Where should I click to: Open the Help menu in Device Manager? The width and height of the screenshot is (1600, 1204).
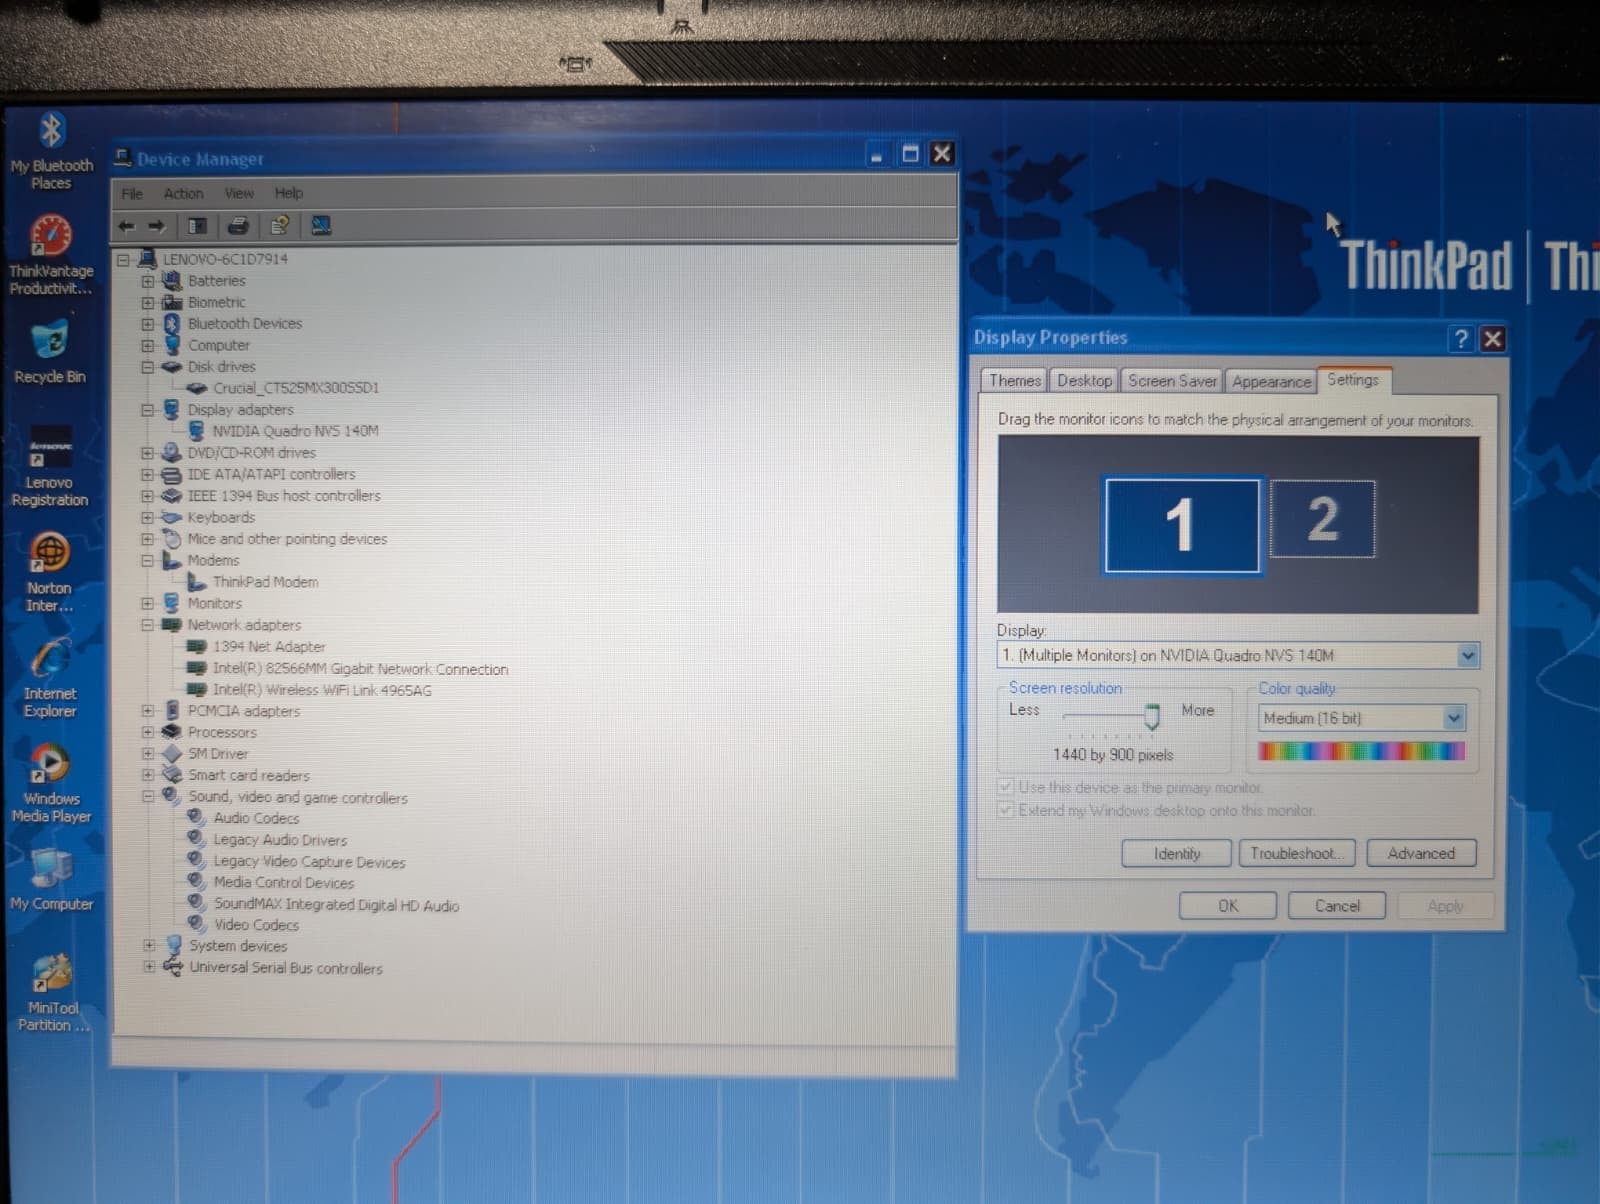(289, 193)
